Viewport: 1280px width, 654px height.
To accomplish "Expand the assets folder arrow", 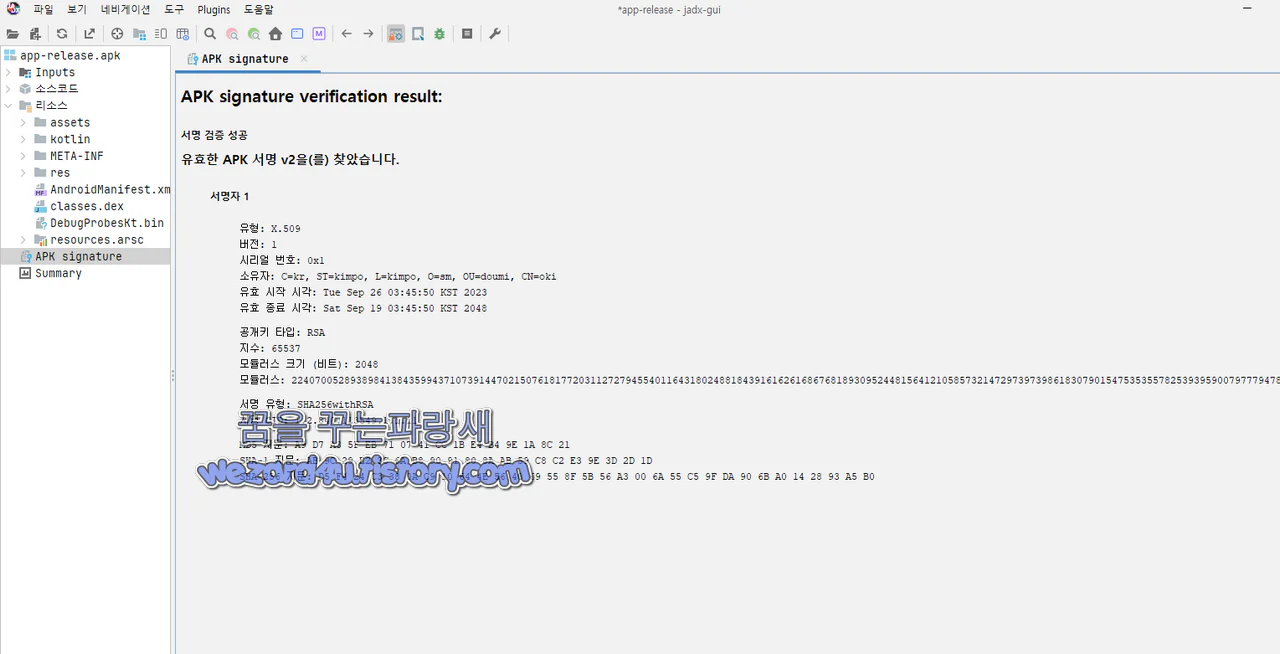I will point(23,122).
